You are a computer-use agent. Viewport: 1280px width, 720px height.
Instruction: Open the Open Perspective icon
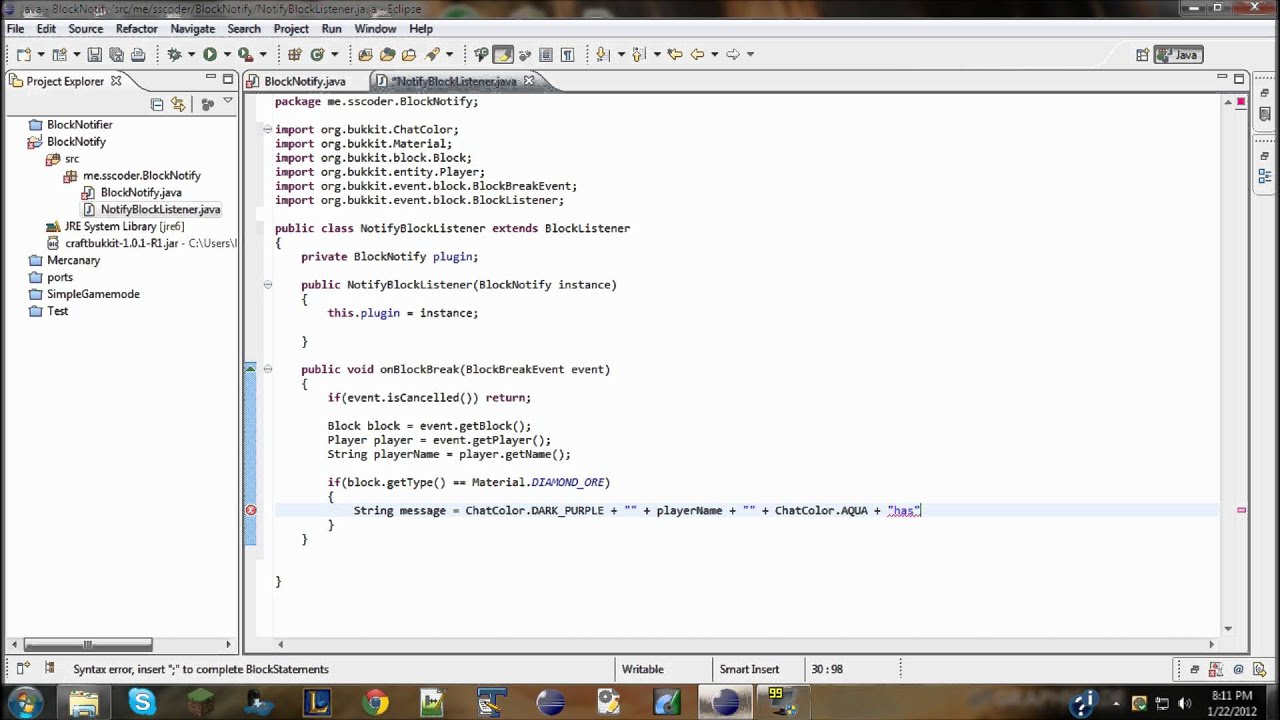tap(1142, 55)
